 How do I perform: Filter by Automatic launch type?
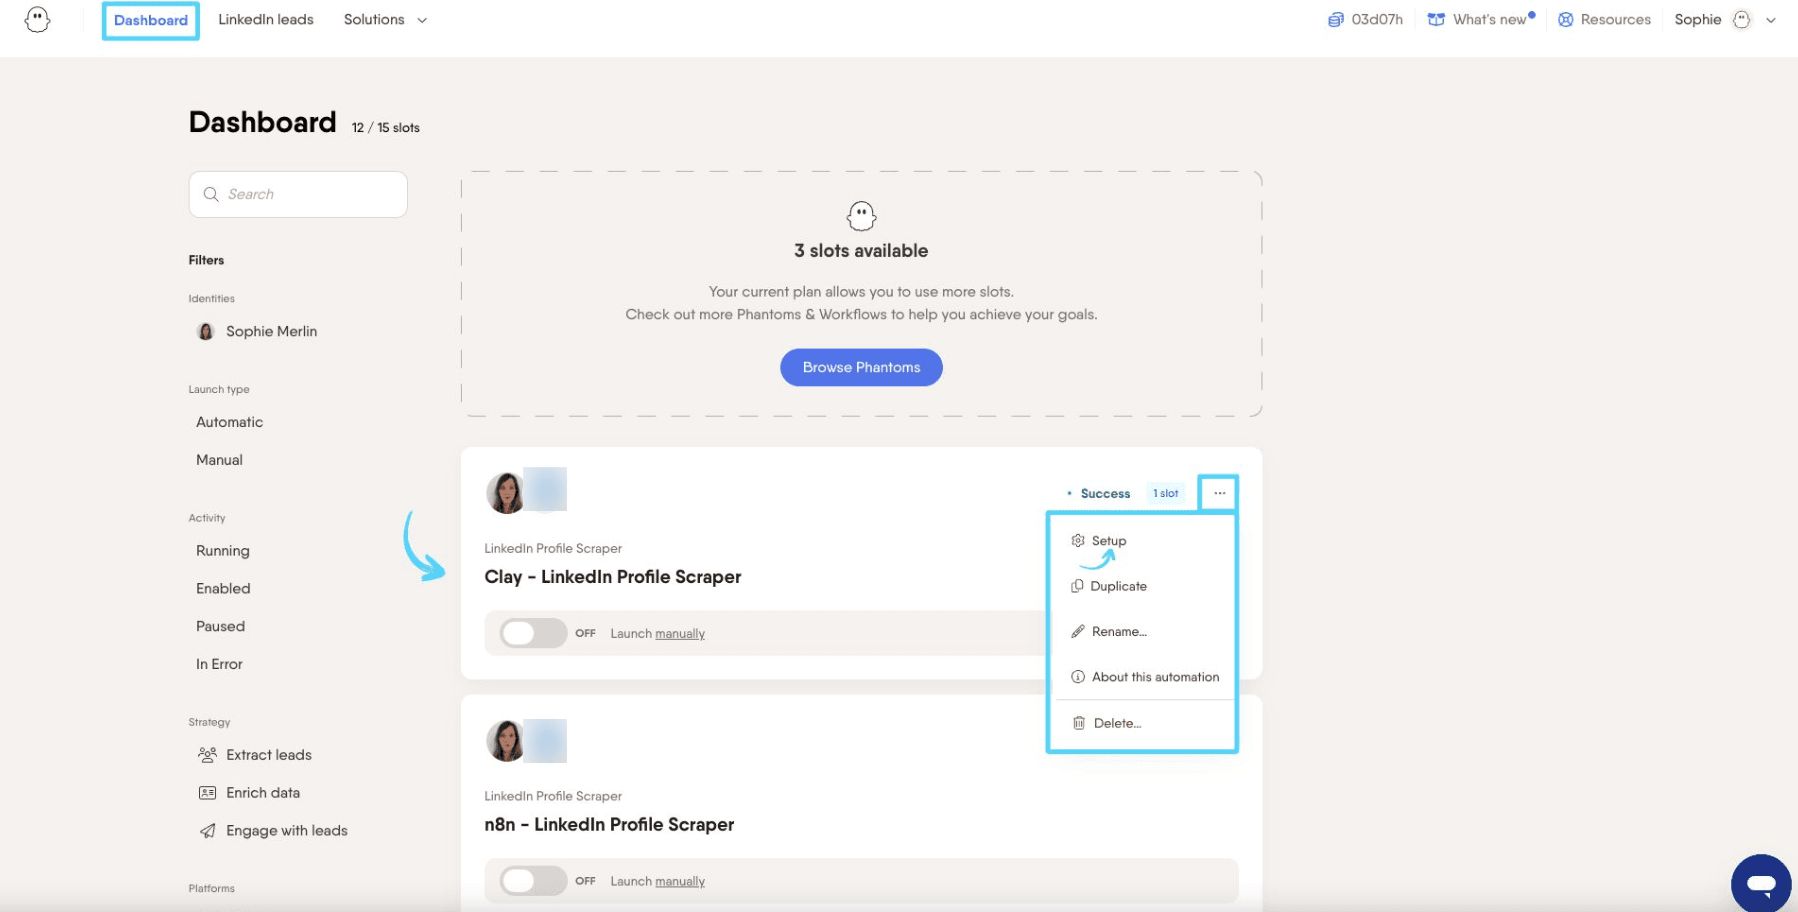(x=230, y=422)
